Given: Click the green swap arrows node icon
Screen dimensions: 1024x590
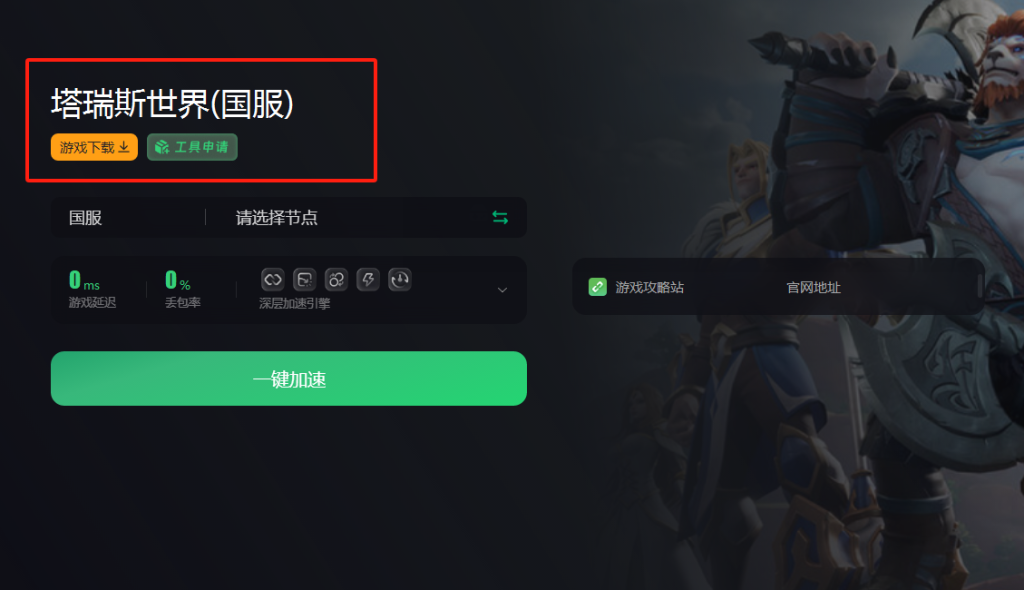Looking at the screenshot, I should click(x=500, y=218).
